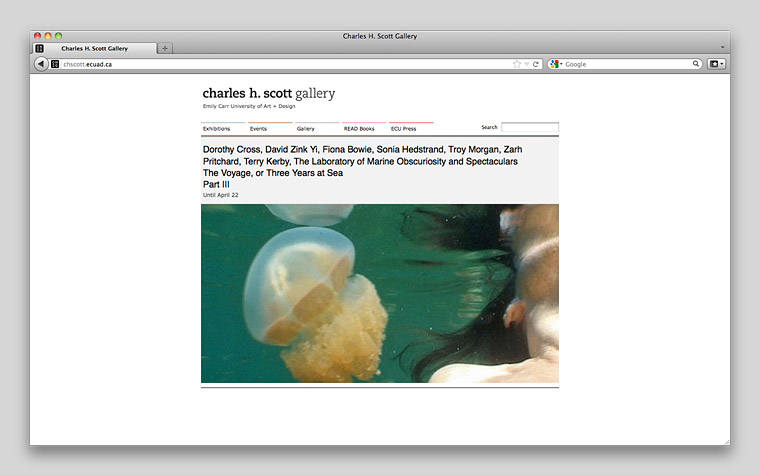
Task: Open the bookmarks toolbar button at far right
Action: point(716,64)
